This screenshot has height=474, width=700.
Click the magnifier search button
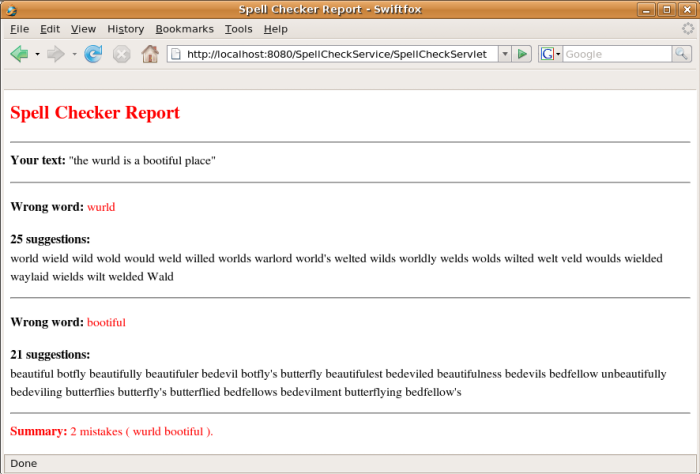pyautogui.click(x=681, y=54)
